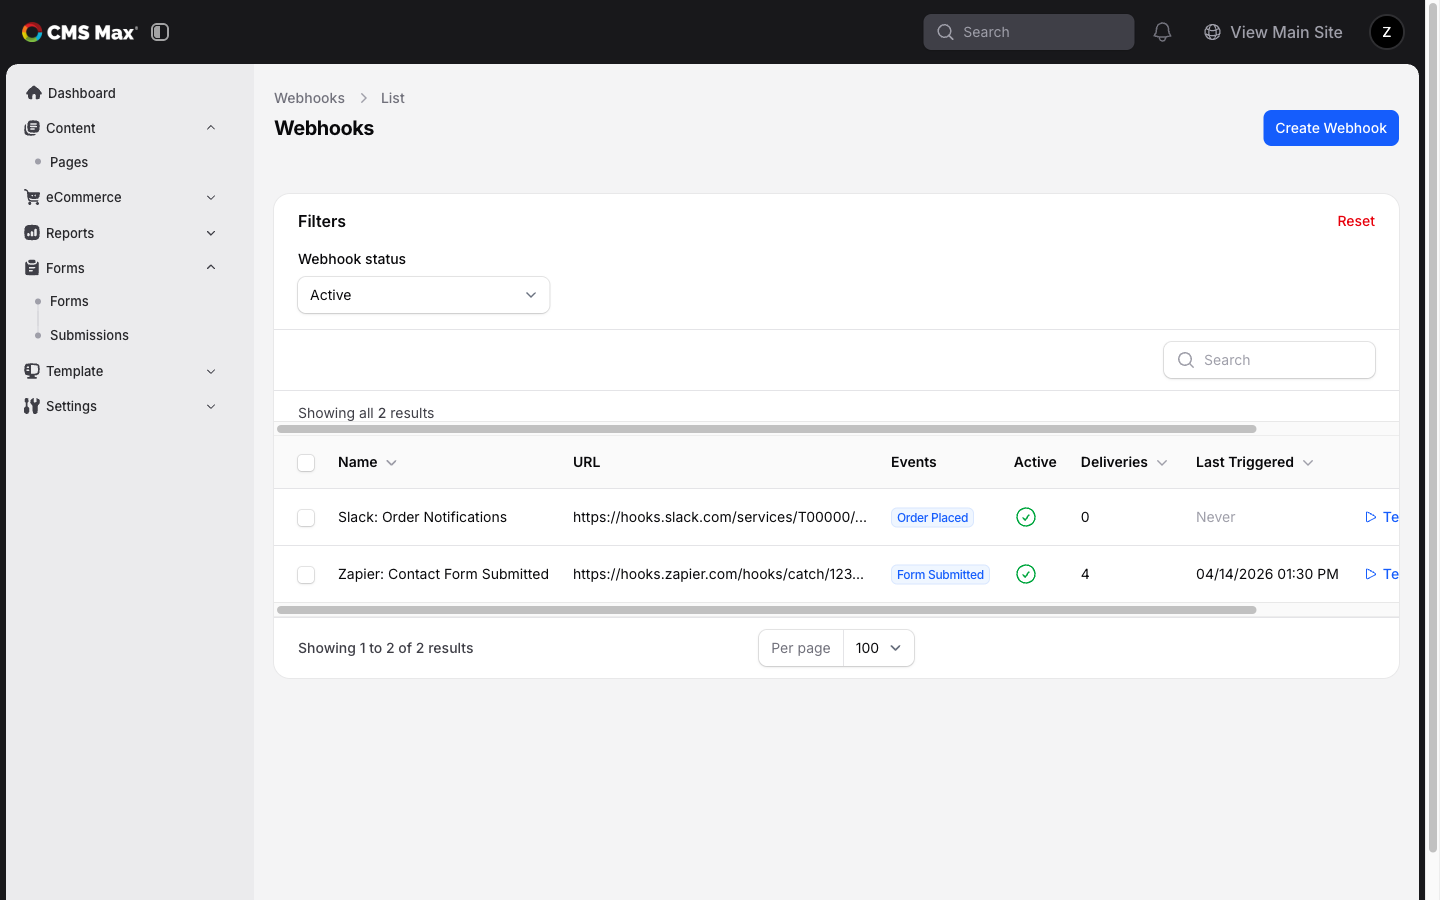Click the Slack hooks URL cell
Viewport: 1440px width, 900px height.
point(720,517)
